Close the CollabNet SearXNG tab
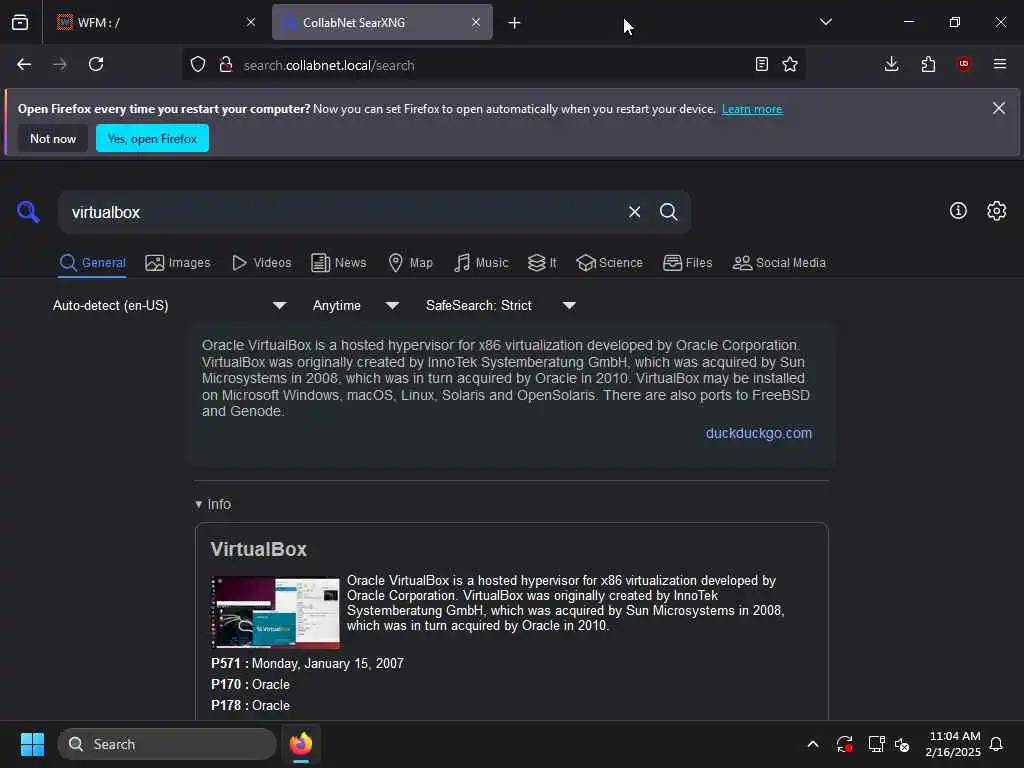Viewport: 1024px width, 768px height. point(476,22)
